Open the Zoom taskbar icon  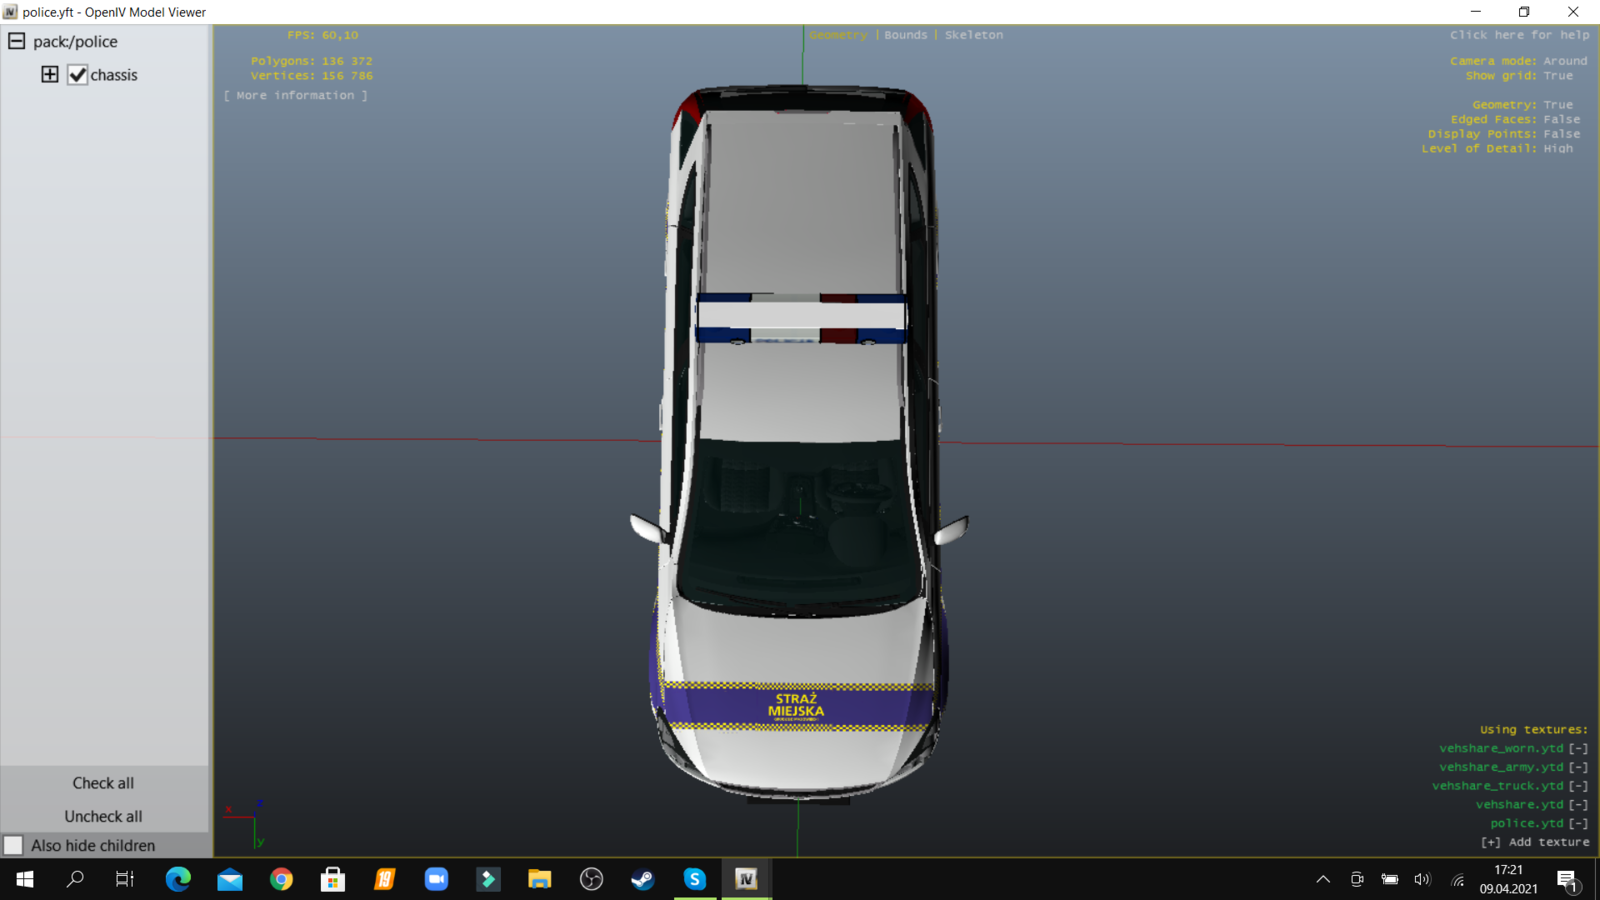[436, 879]
